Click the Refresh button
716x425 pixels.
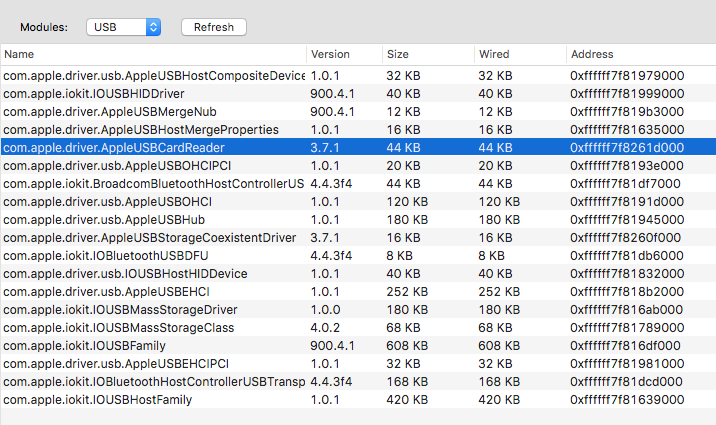(214, 27)
